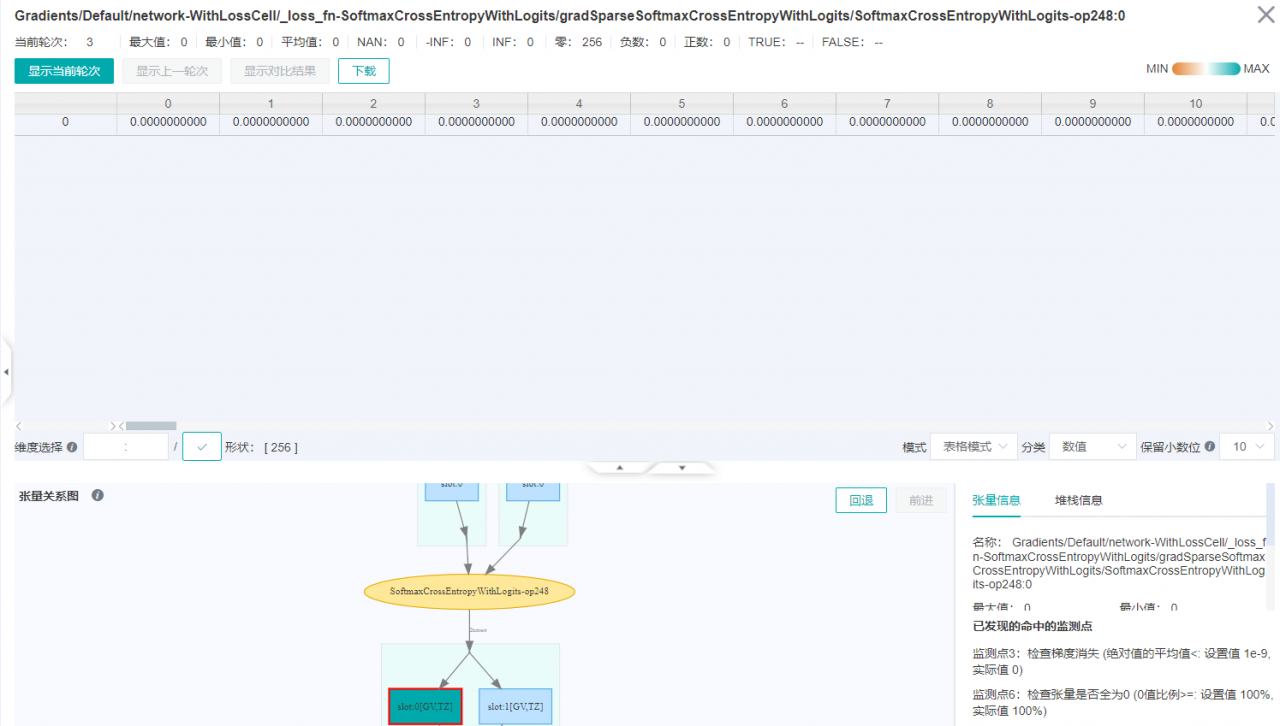Select the SoftmaxCrossEntropyWithLogits-op248 graph node
Screen dimensions: 1280x726
pyautogui.click(x=469, y=591)
